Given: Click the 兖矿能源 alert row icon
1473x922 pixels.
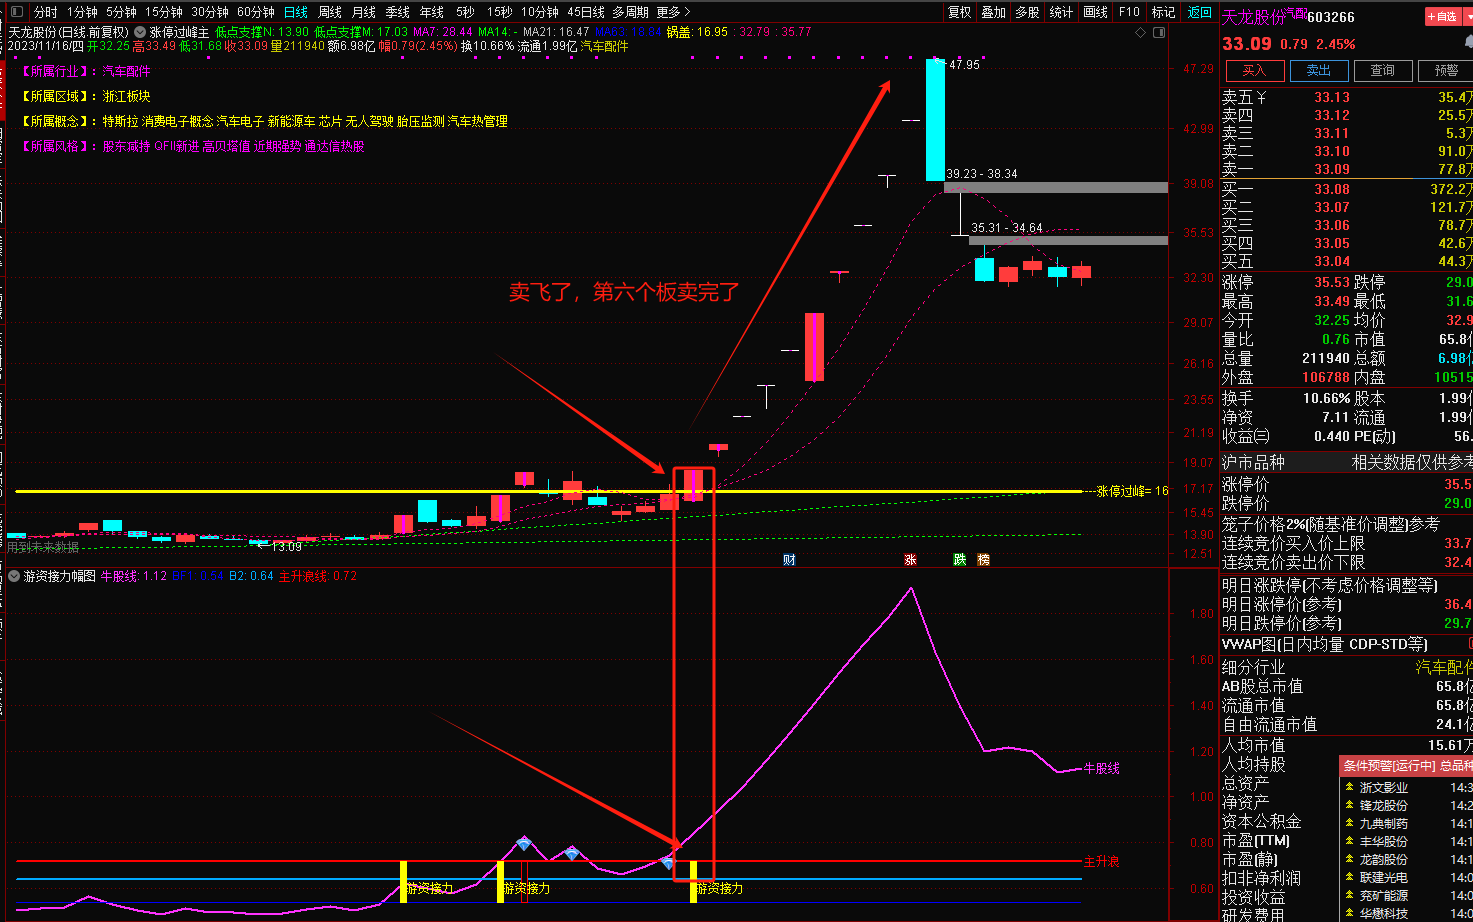Looking at the screenshot, I should pos(1350,896).
